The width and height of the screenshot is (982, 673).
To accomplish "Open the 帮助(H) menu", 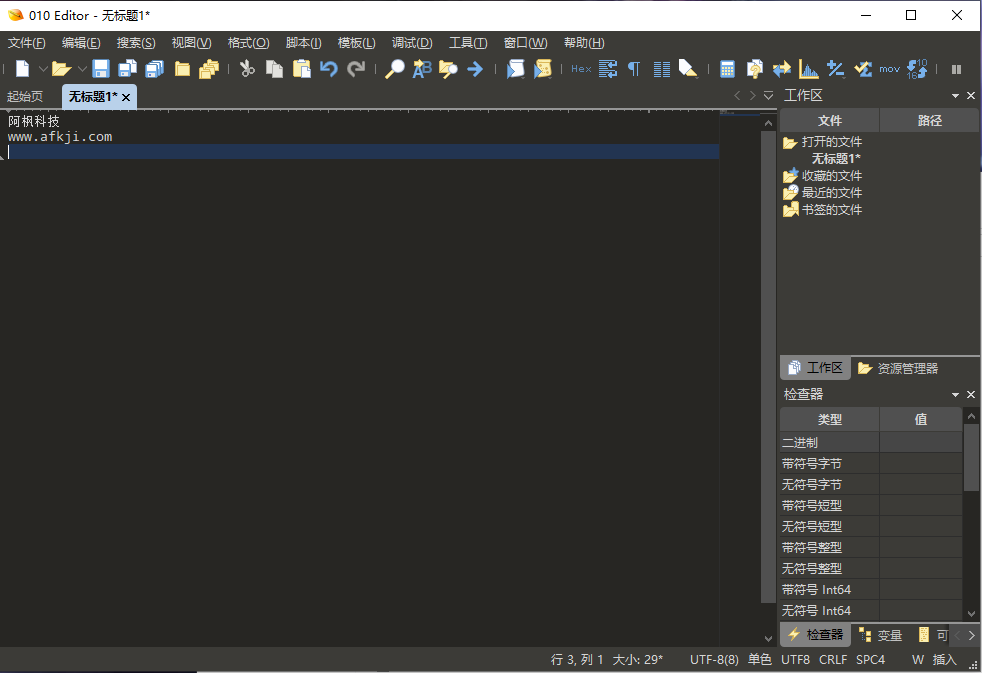I will coord(584,43).
